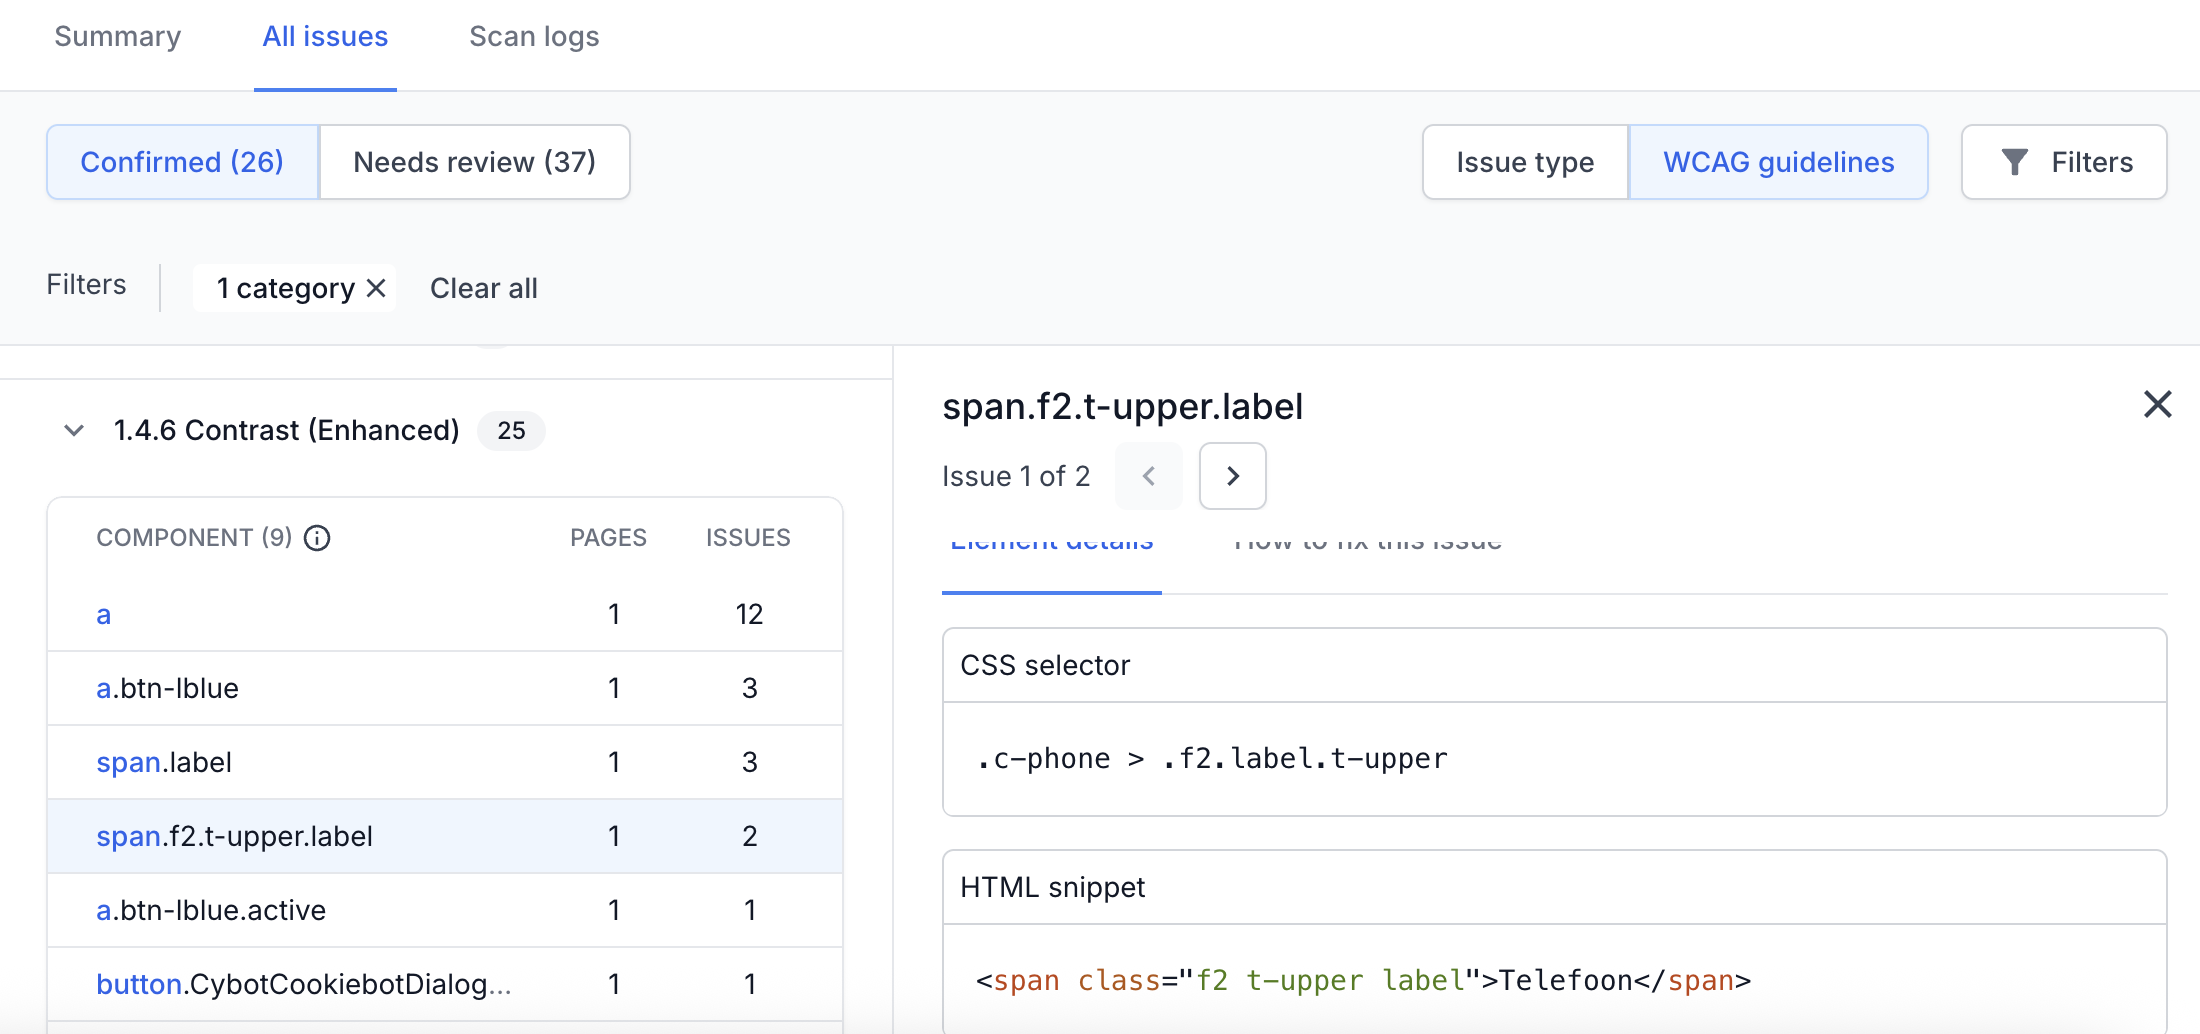Viewport: 2200px width, 1034px height.
Task: Click Clear all to remove filters
Action: pyautogui.click(x=483, y=288)
